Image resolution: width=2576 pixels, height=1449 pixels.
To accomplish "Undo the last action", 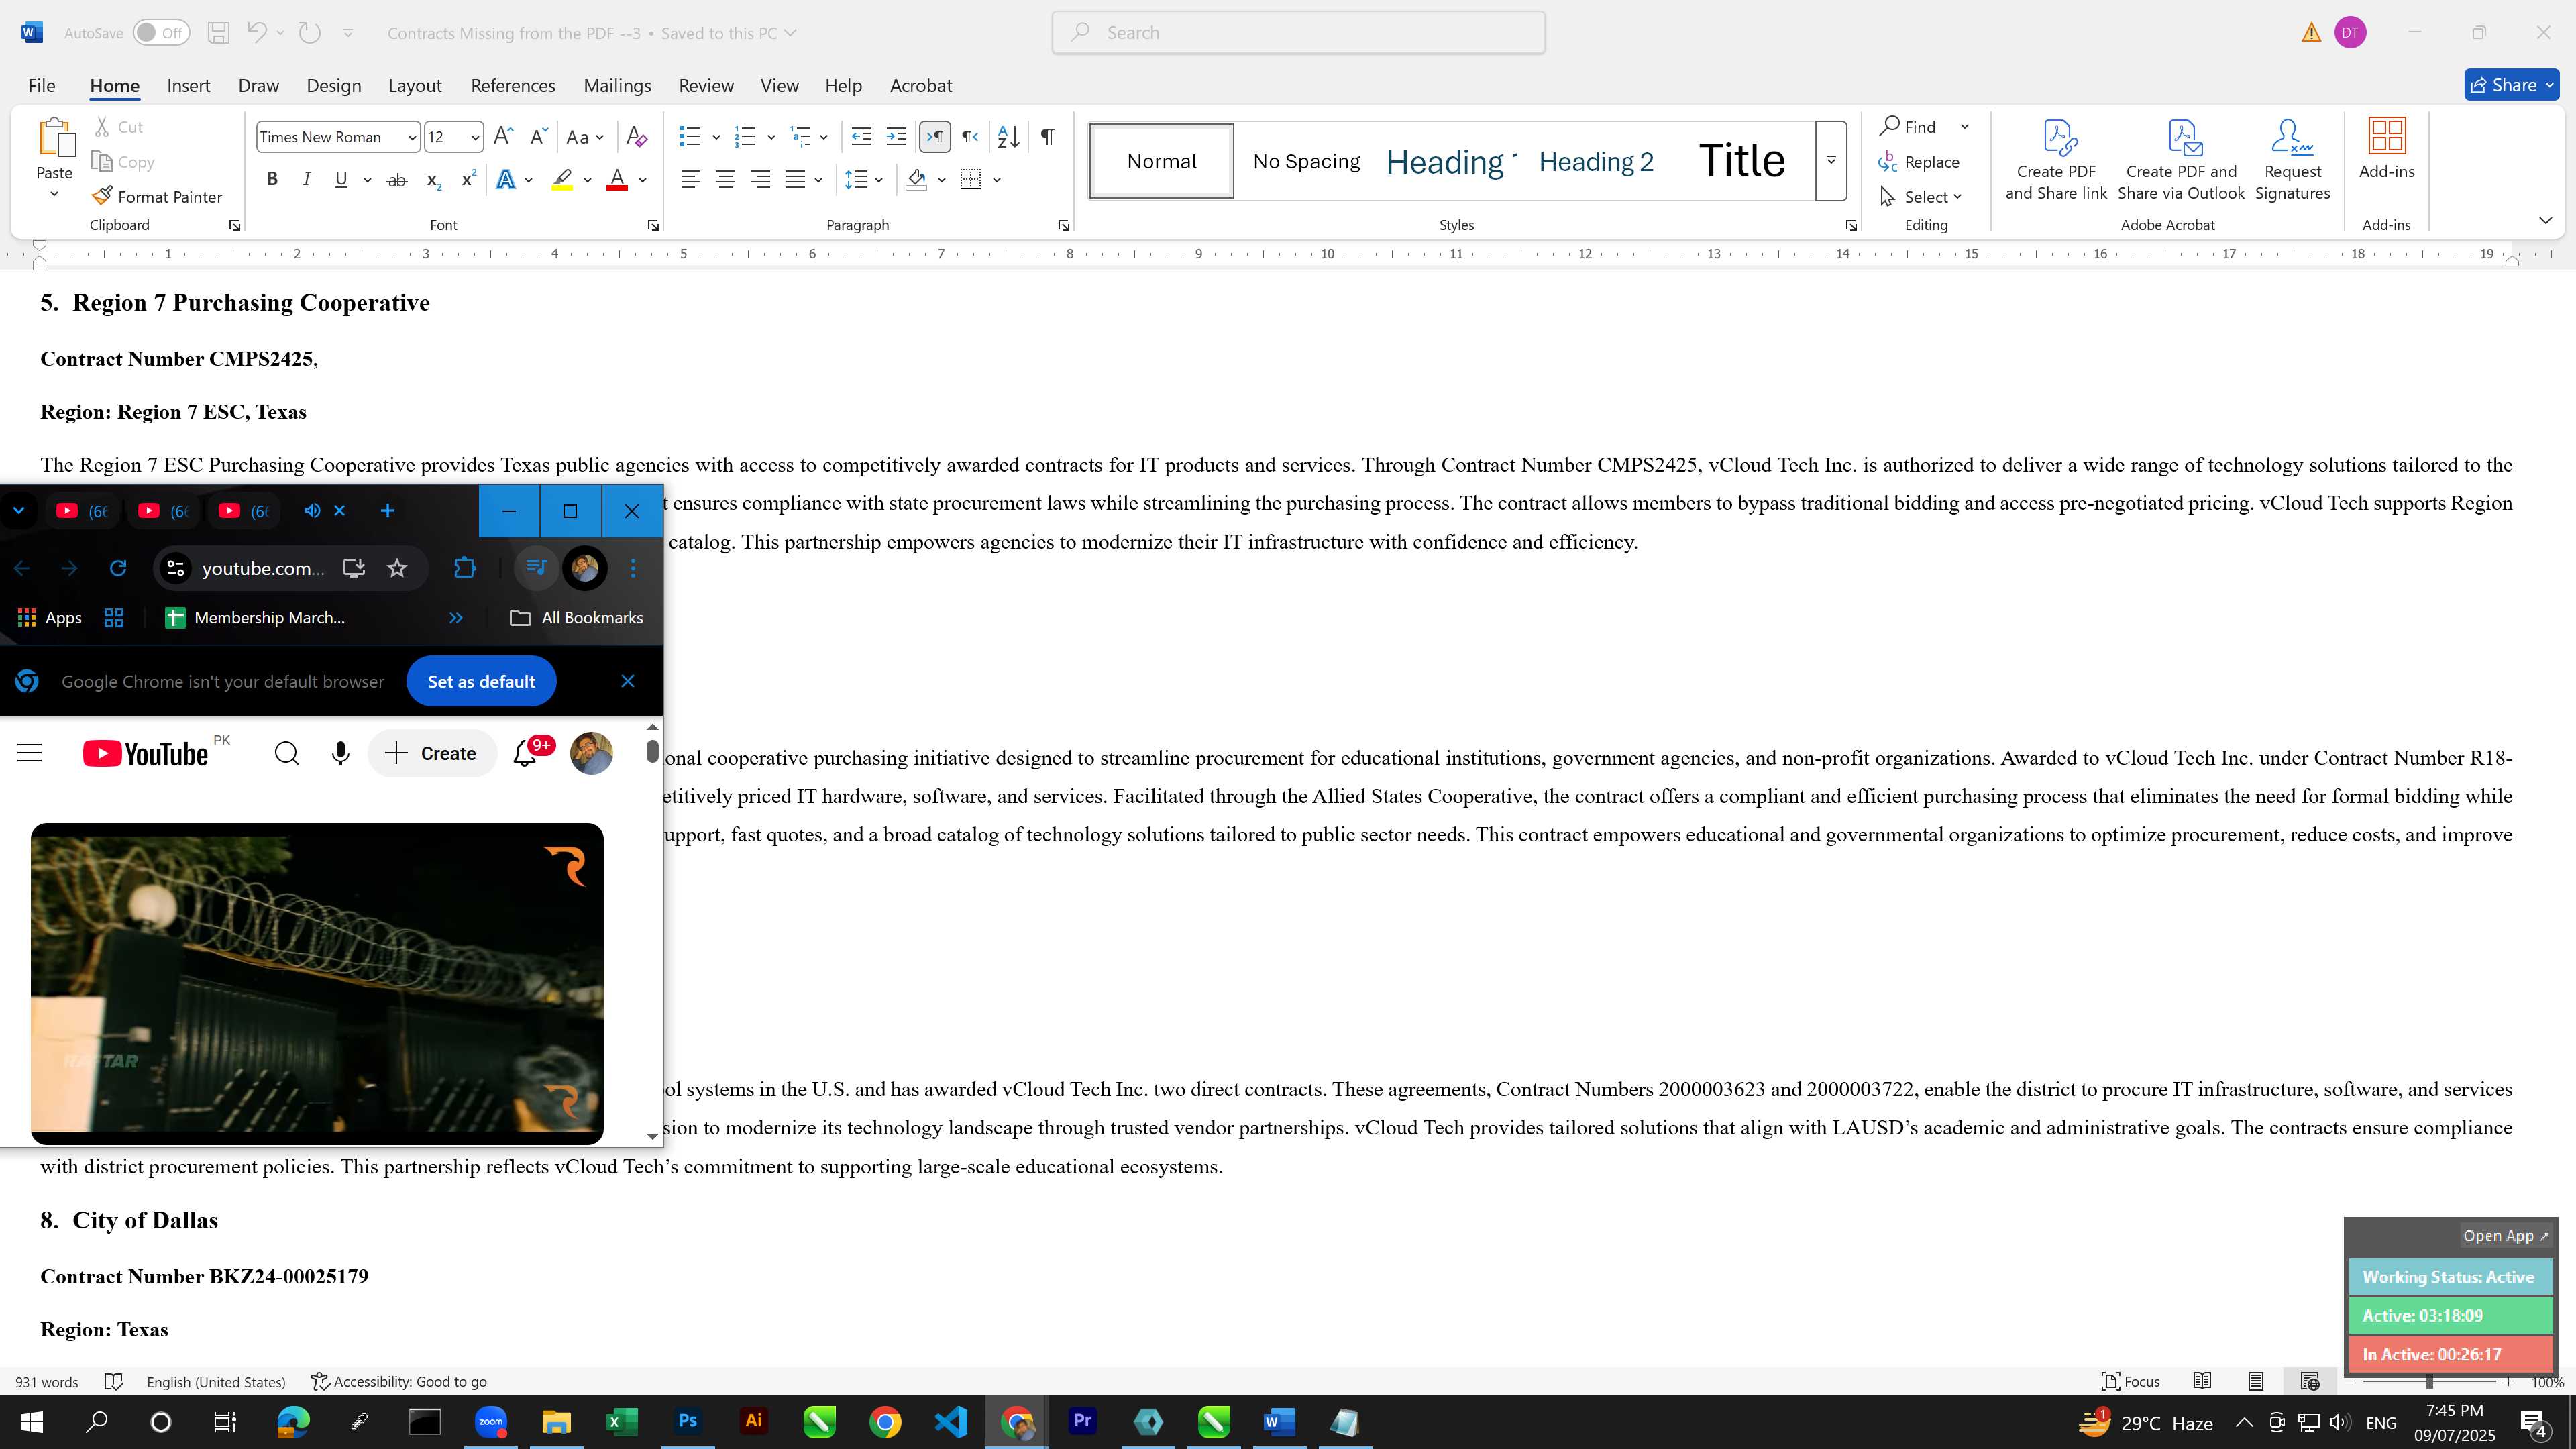I will point(257,33).
